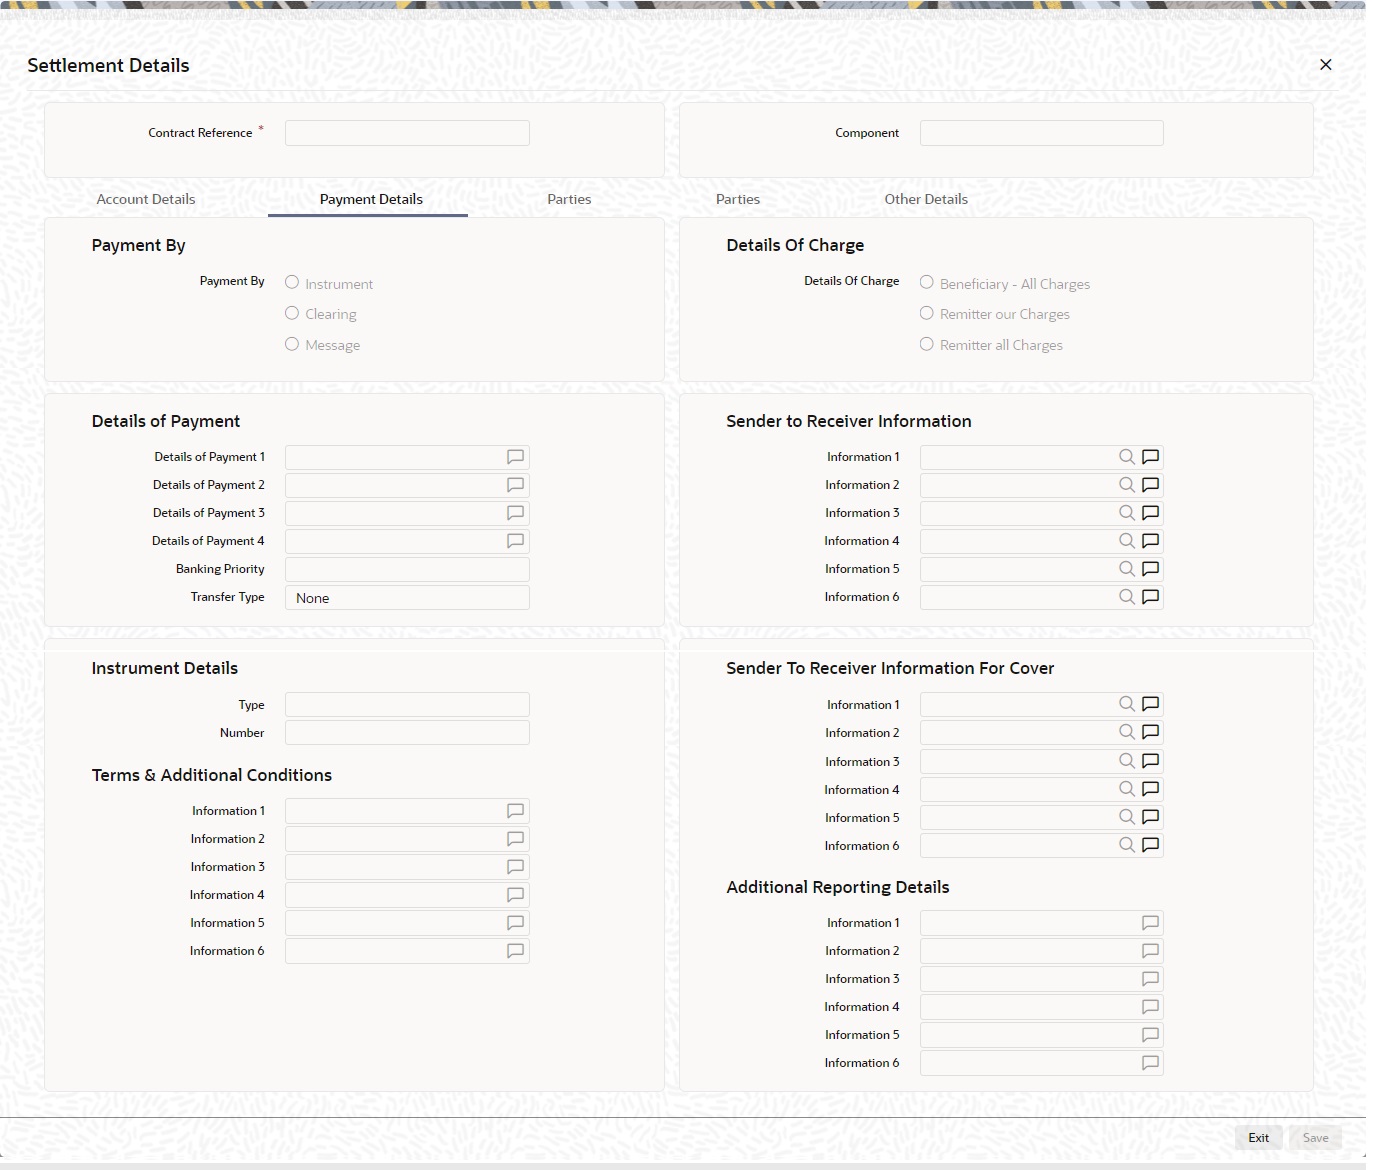The image size is (1391, 1170).
Task: Click the Save button
Action: click(1316, 1138)
